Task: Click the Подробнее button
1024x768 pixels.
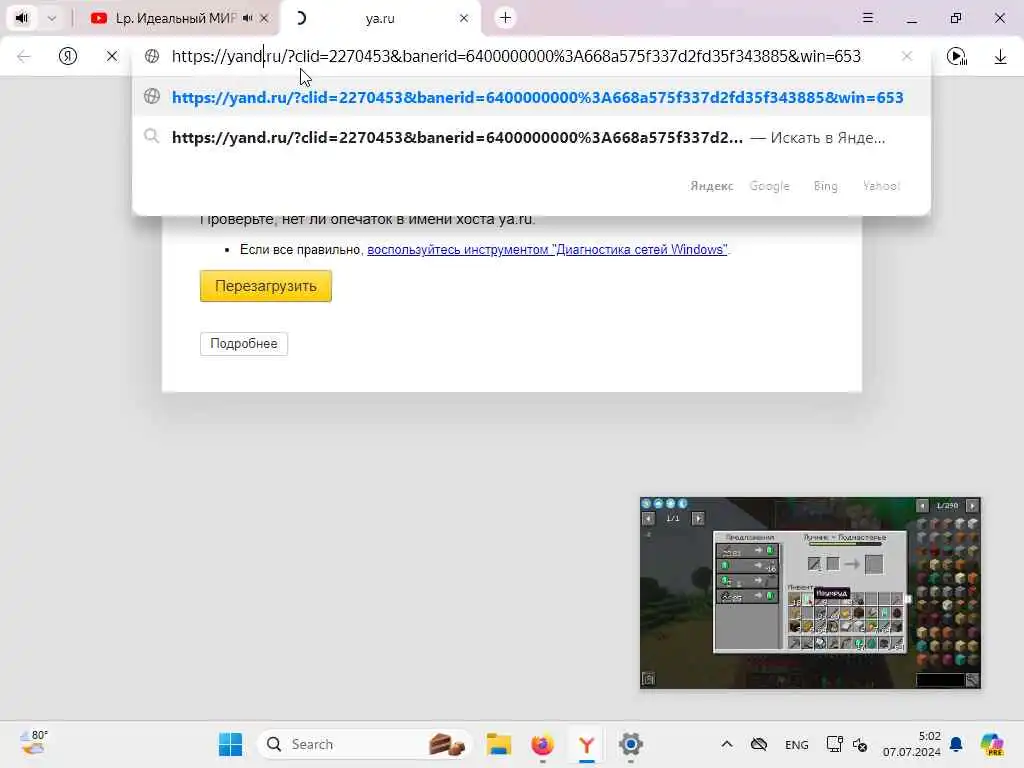Action: (244, 344)
